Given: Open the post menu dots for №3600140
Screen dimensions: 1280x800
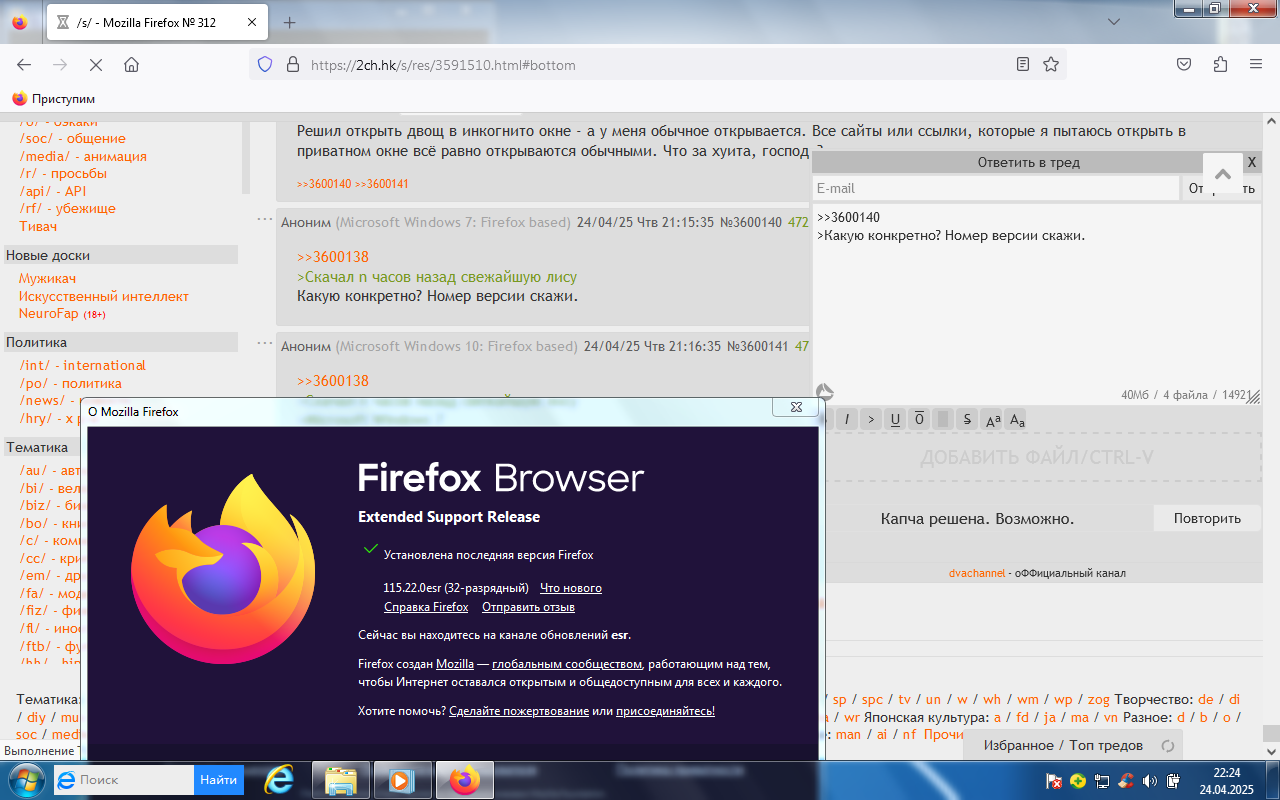Looking at the screenshot, I should (x=264, y=219).
